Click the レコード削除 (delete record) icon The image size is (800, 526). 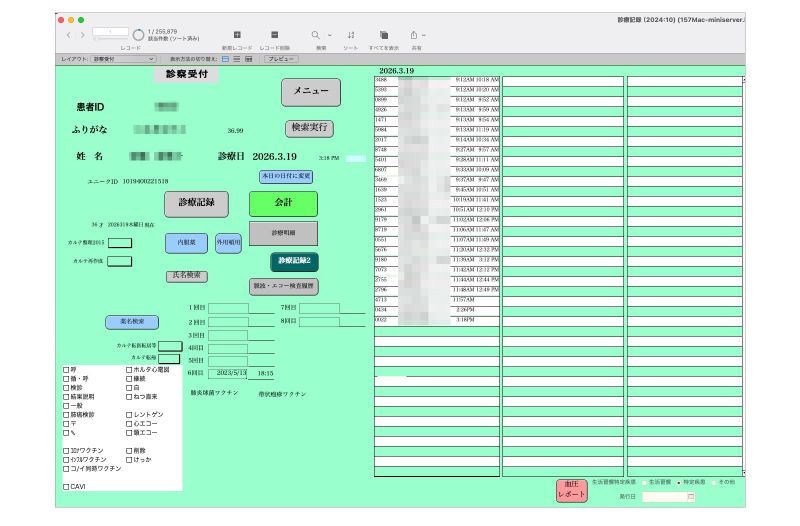[274, 34]
